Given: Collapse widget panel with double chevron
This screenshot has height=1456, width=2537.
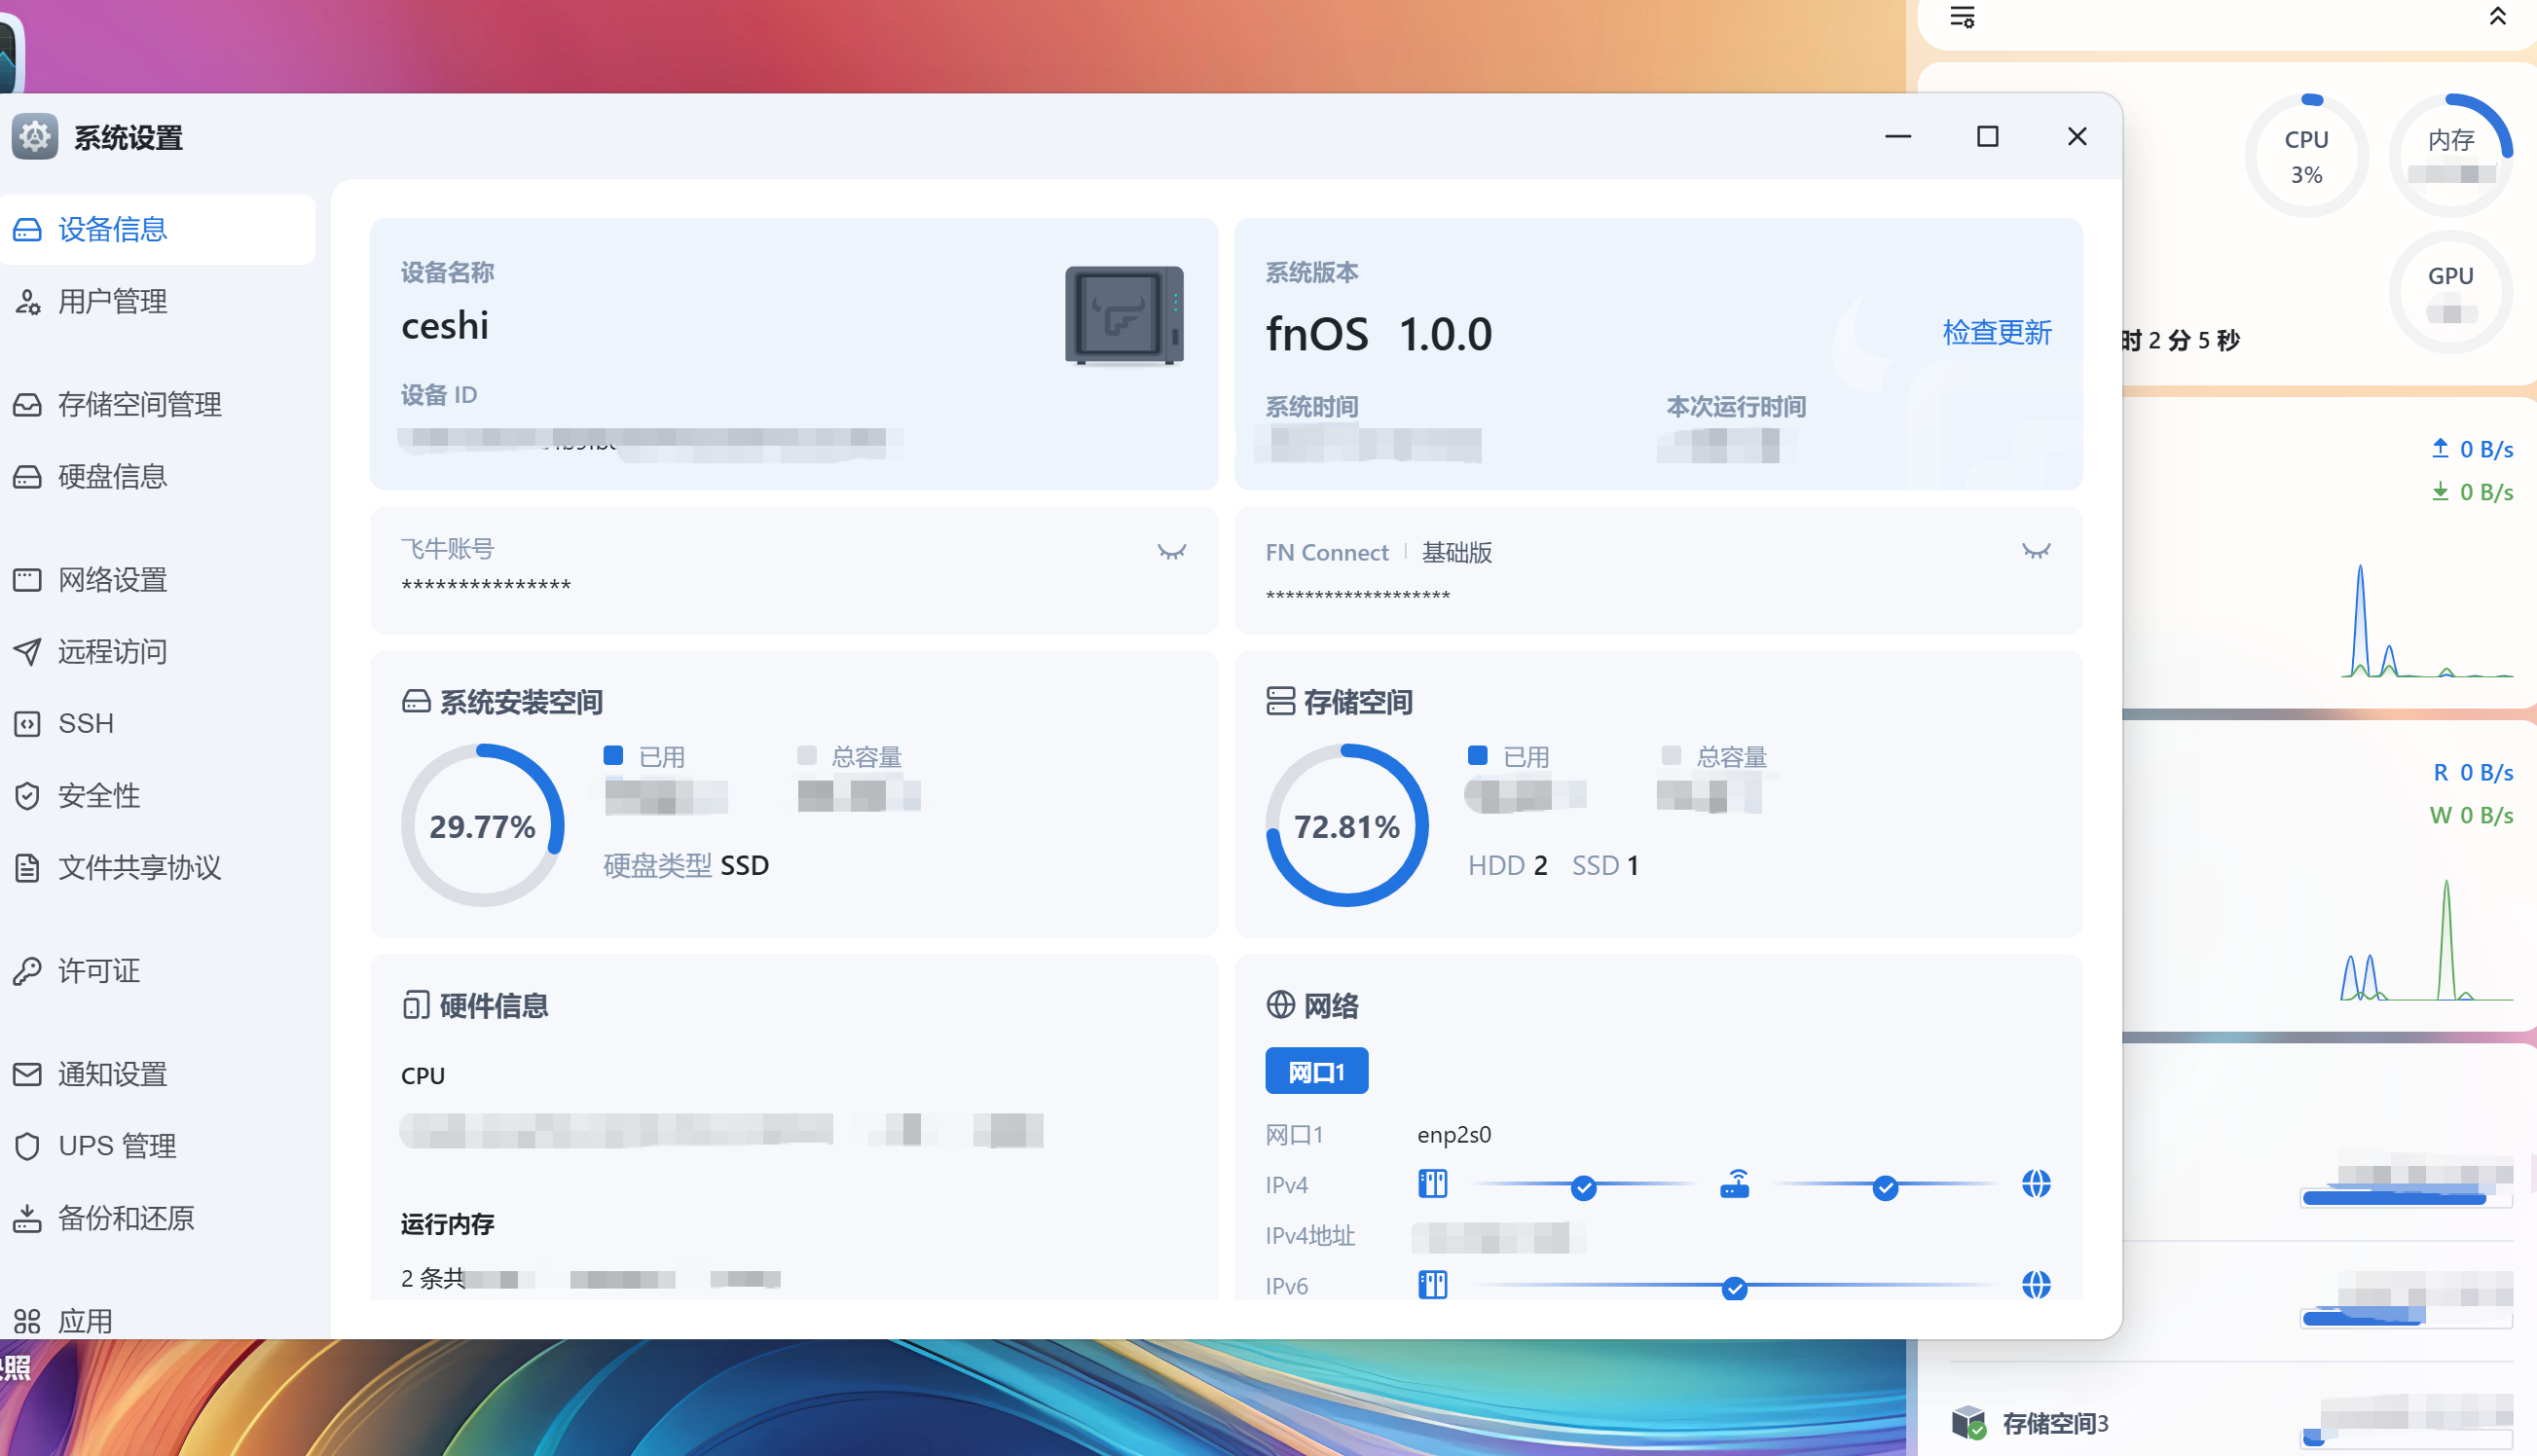Looking at the screenshot, I should 2497,16.
